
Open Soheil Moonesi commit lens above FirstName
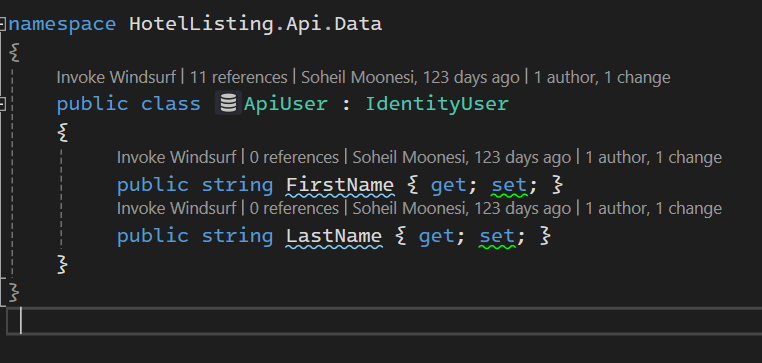pos(462,157)
